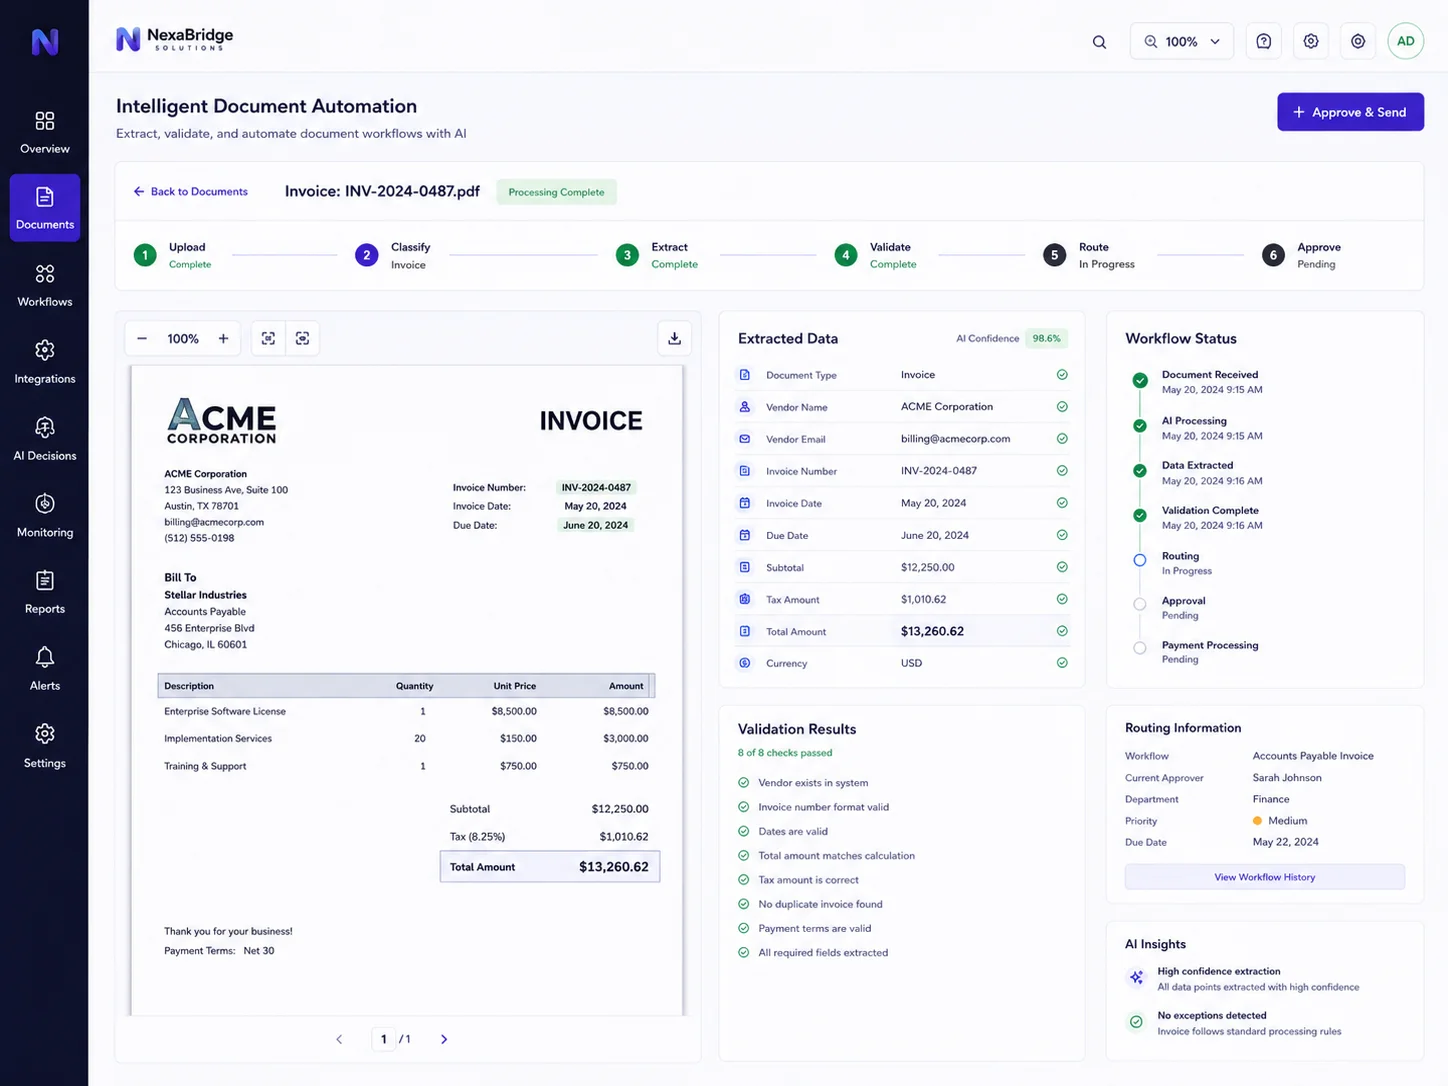Go to Integrations in the sidebar

click(x=45, y=362)
